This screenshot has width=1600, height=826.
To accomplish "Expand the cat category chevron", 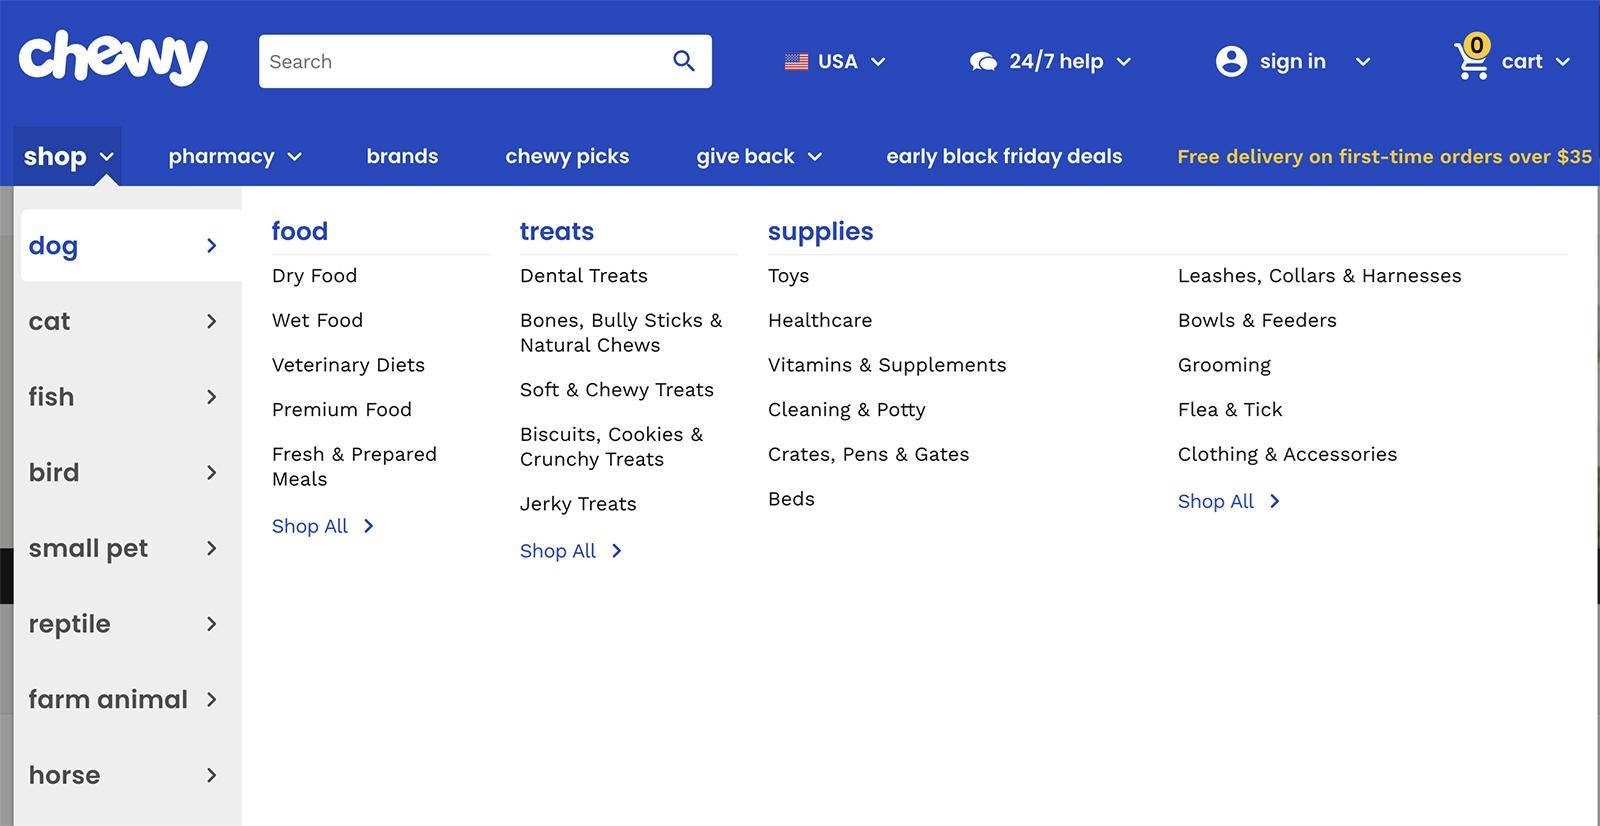I will [x=211, y=321].
